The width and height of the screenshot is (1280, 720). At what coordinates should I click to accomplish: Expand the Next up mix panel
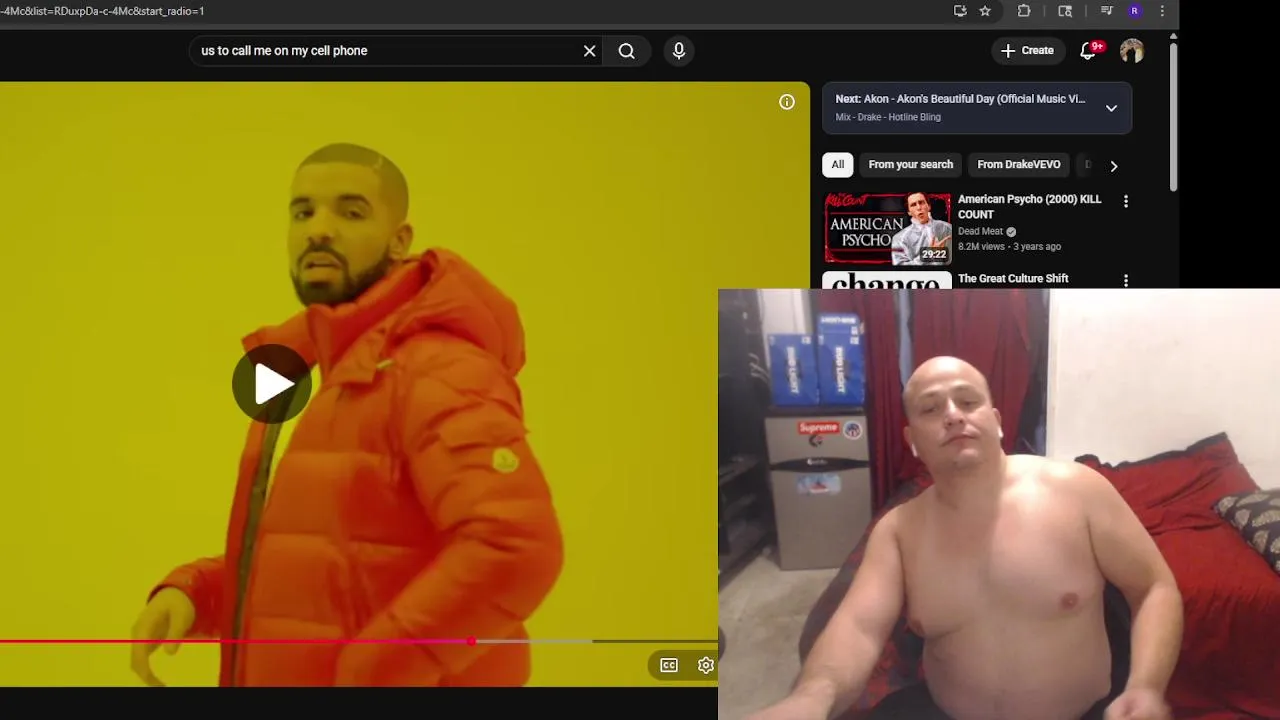(x=1111, y=108)
